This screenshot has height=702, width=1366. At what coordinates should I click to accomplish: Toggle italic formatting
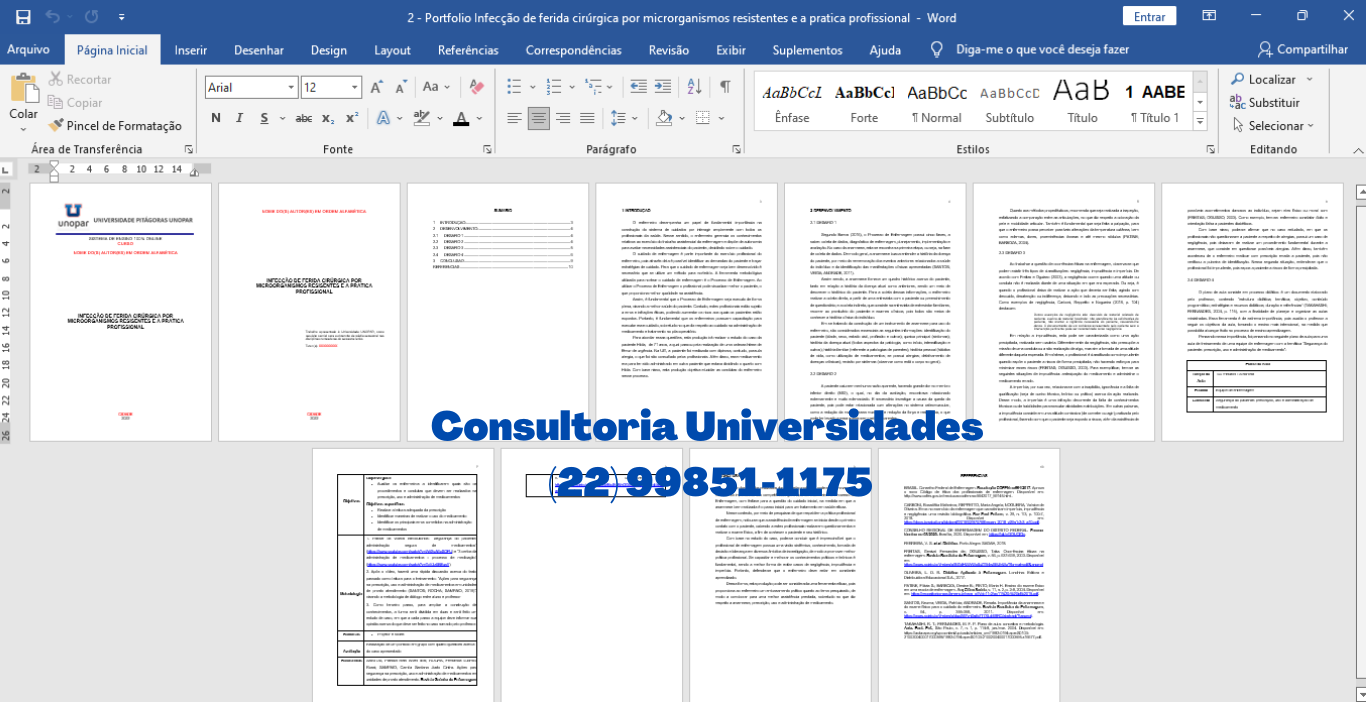pyautogui.click(x=238, y=119)
